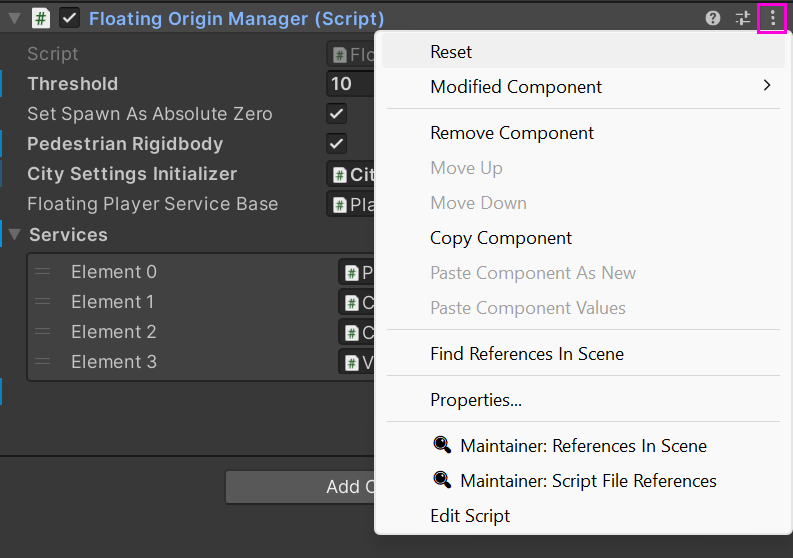Click the drag handle icon of Element 0
Viewport: 793px width, 558px height.
click(42, 272)
